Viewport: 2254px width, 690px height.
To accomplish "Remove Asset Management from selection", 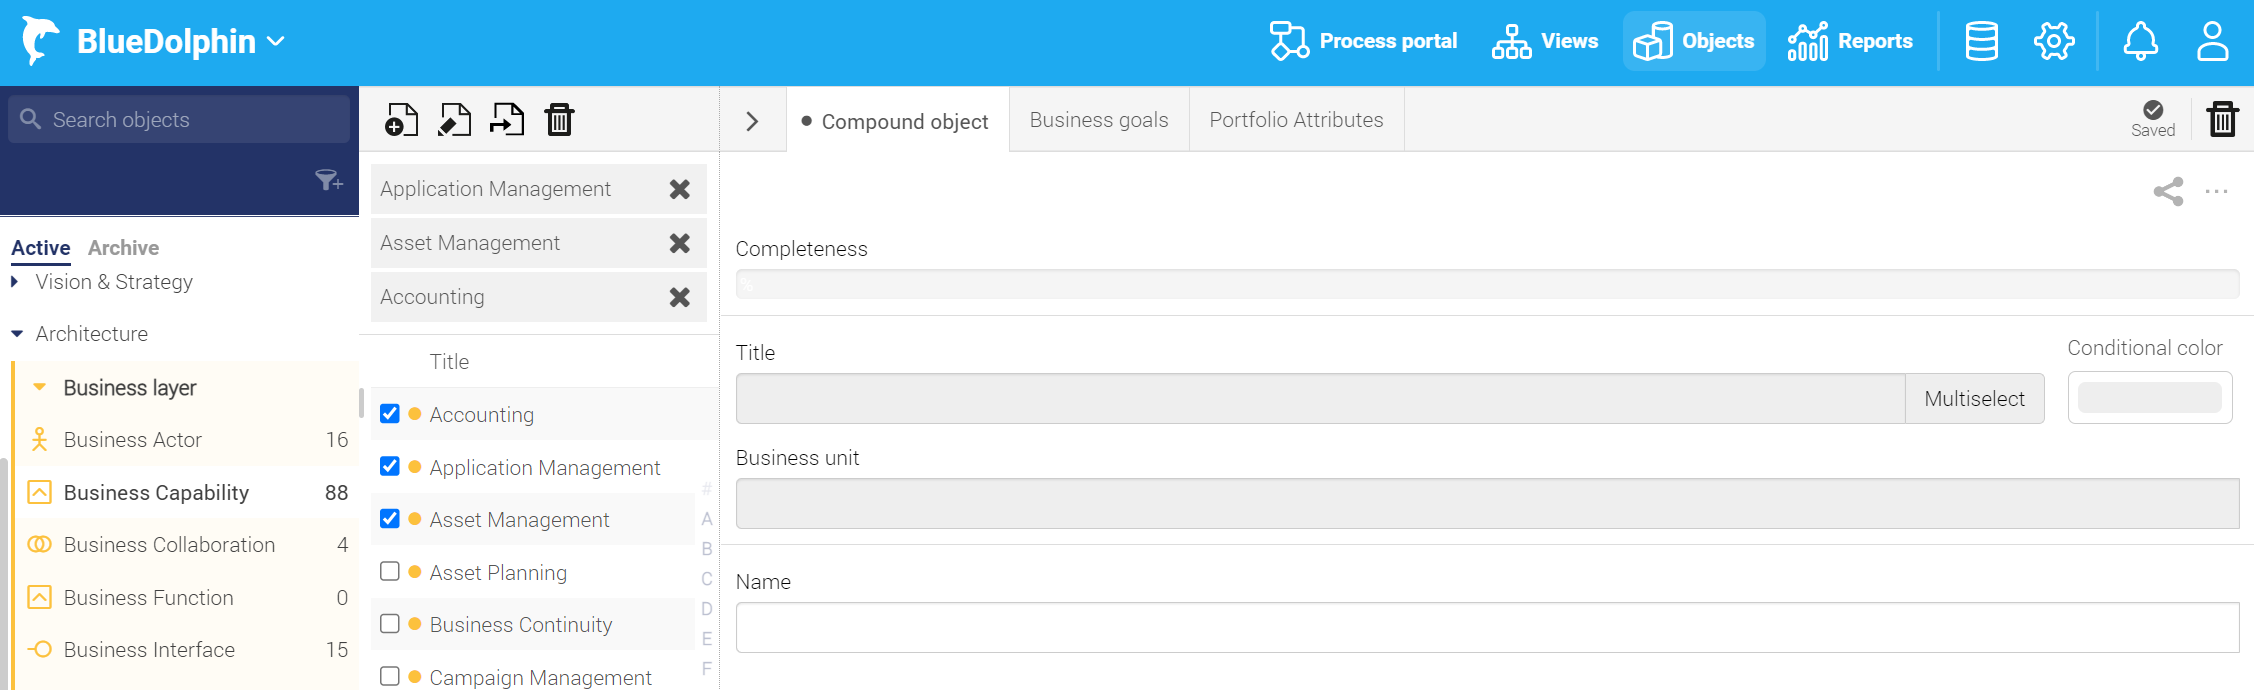I will click(680, 243).
